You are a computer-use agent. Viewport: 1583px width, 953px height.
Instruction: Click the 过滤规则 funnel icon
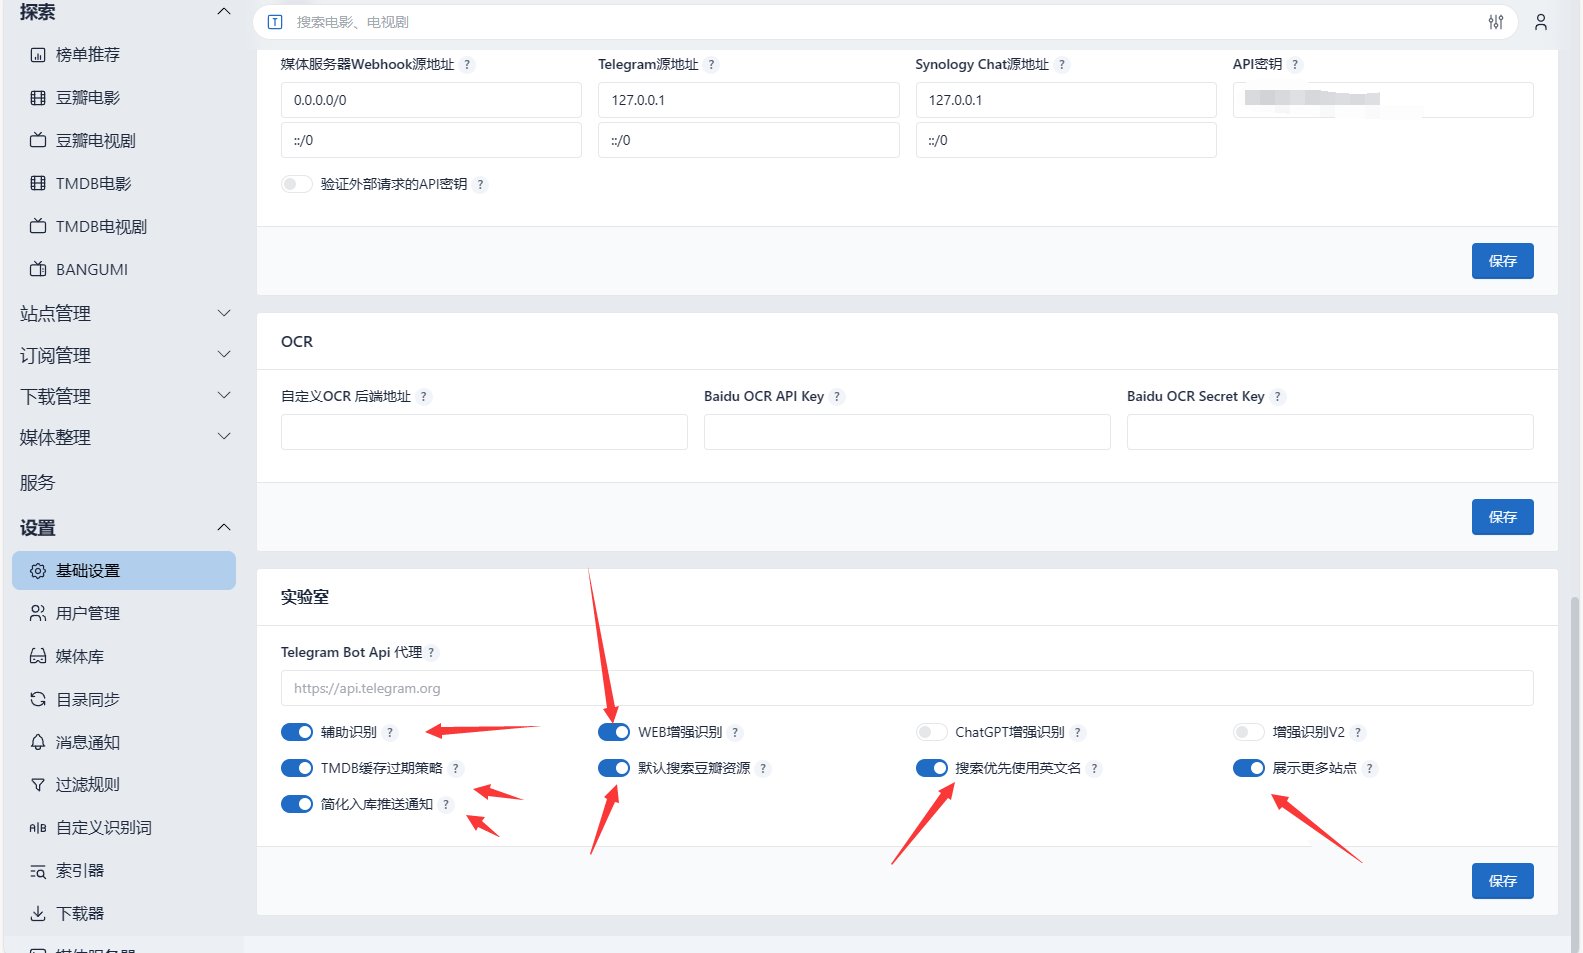(38, 785)
